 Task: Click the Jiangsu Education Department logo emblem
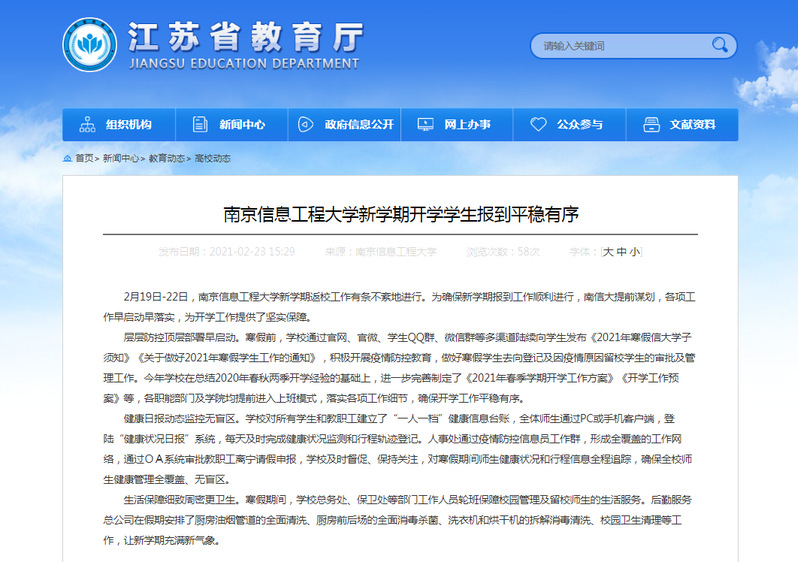pos(88,46)
